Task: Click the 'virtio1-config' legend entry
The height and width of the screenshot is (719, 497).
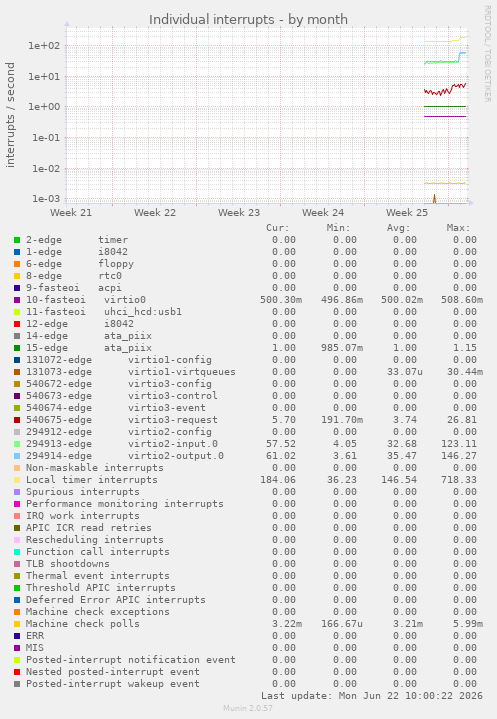Action: click(x=170, y=360)
